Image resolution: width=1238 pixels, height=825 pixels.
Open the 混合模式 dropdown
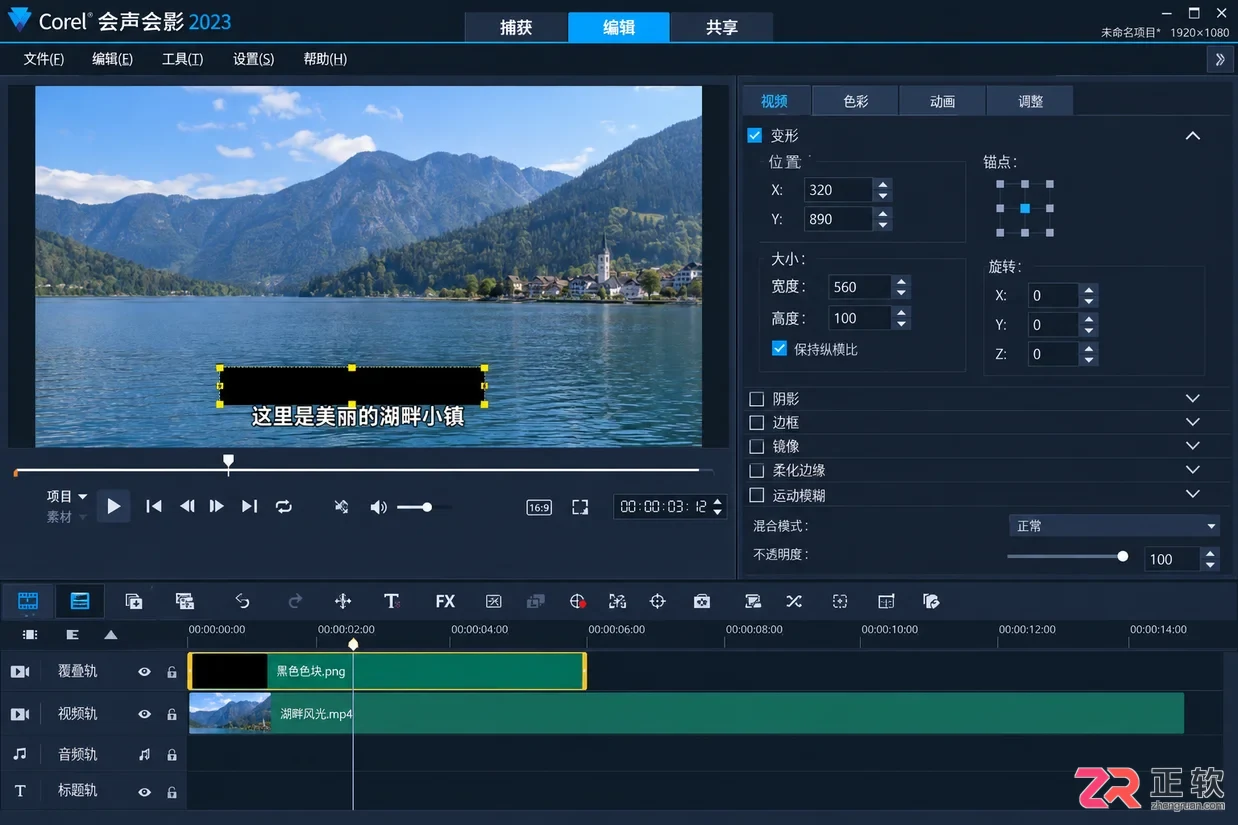click(1114, 526)
